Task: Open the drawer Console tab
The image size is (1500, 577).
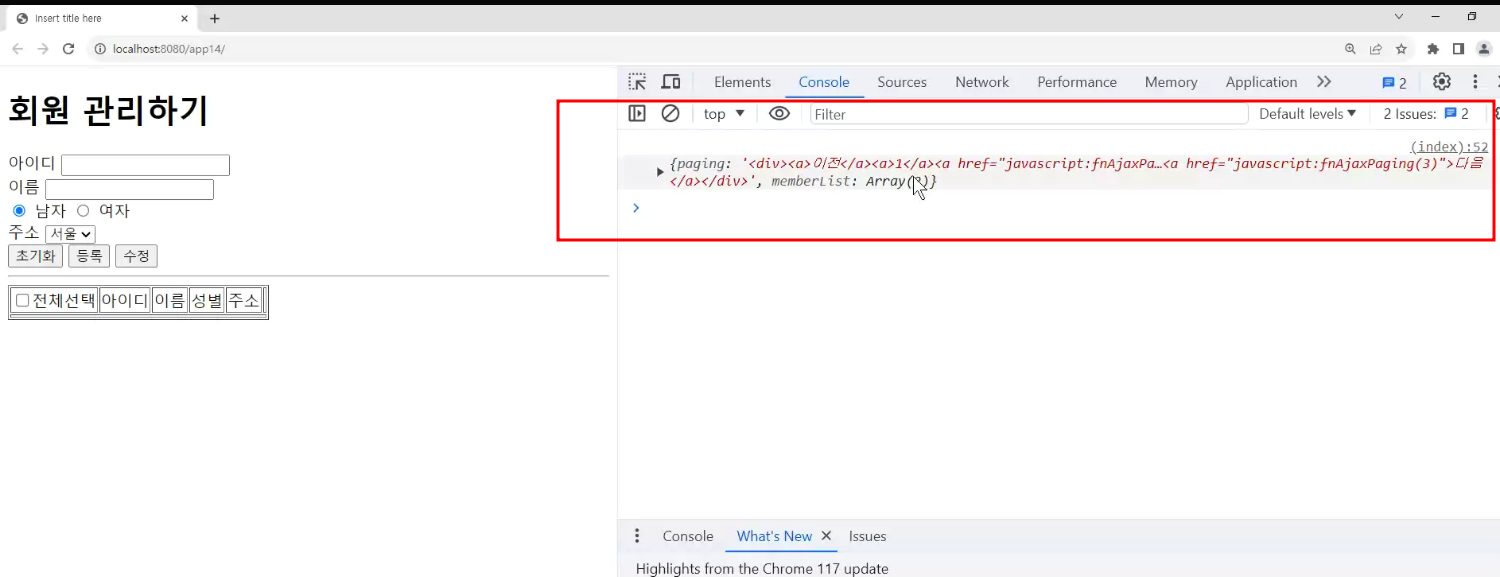Action: 688,536
